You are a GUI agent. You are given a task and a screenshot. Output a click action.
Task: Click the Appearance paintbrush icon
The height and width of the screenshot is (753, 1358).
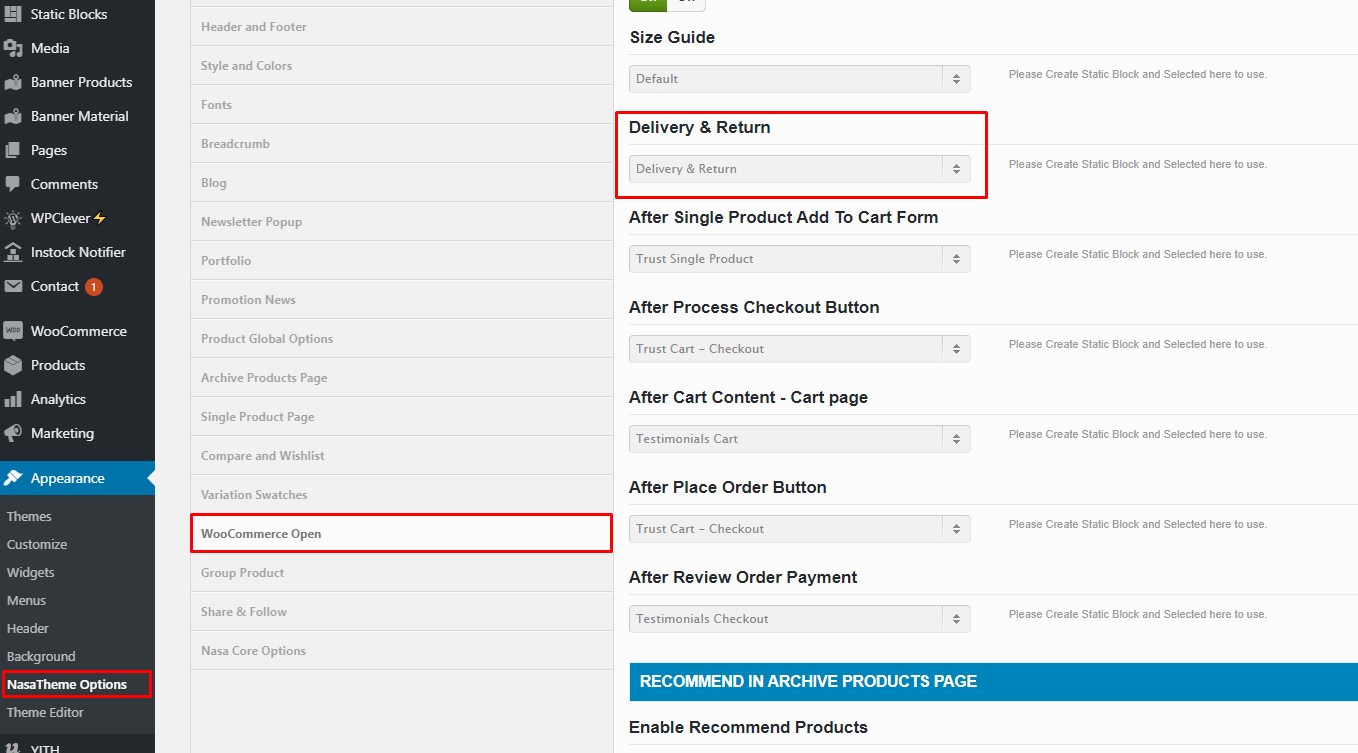pos(13,478)
